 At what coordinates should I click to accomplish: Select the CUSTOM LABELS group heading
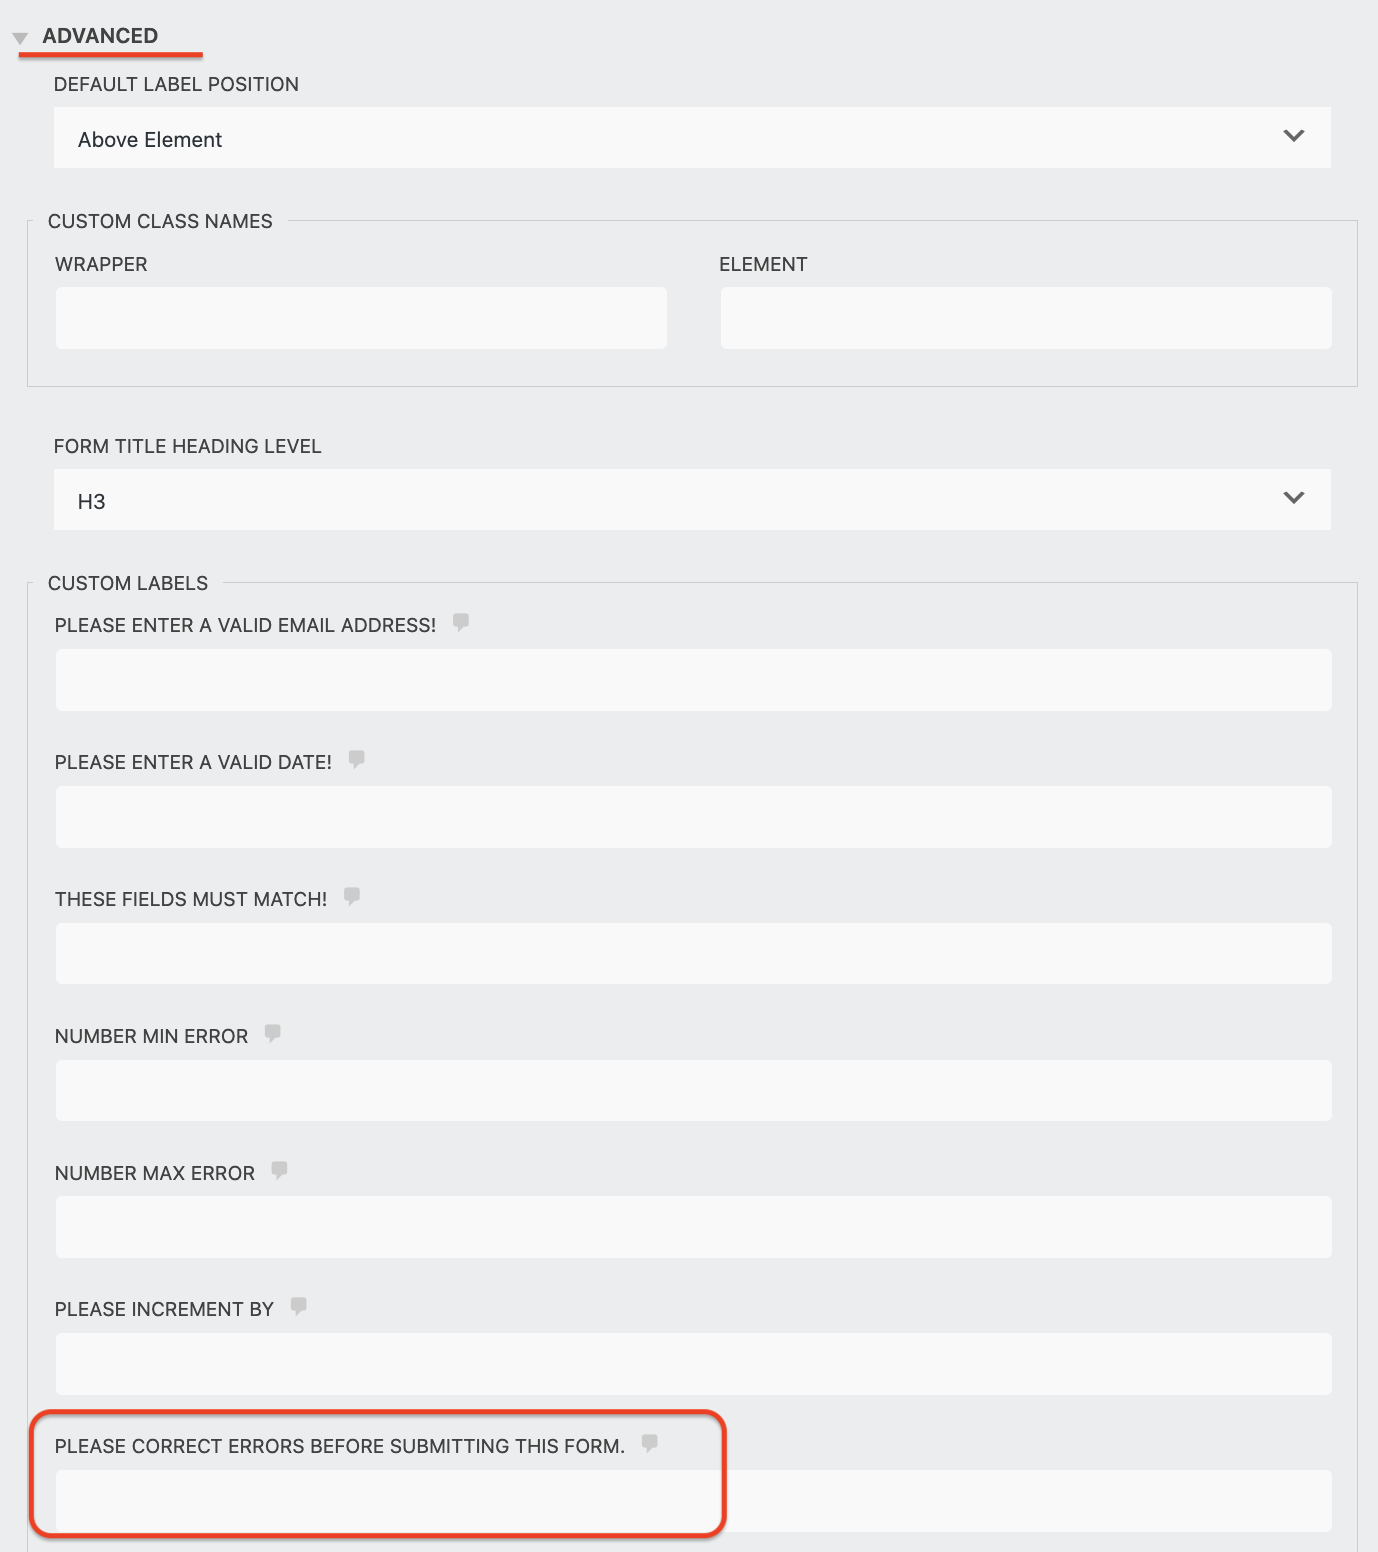coord(128,583)
